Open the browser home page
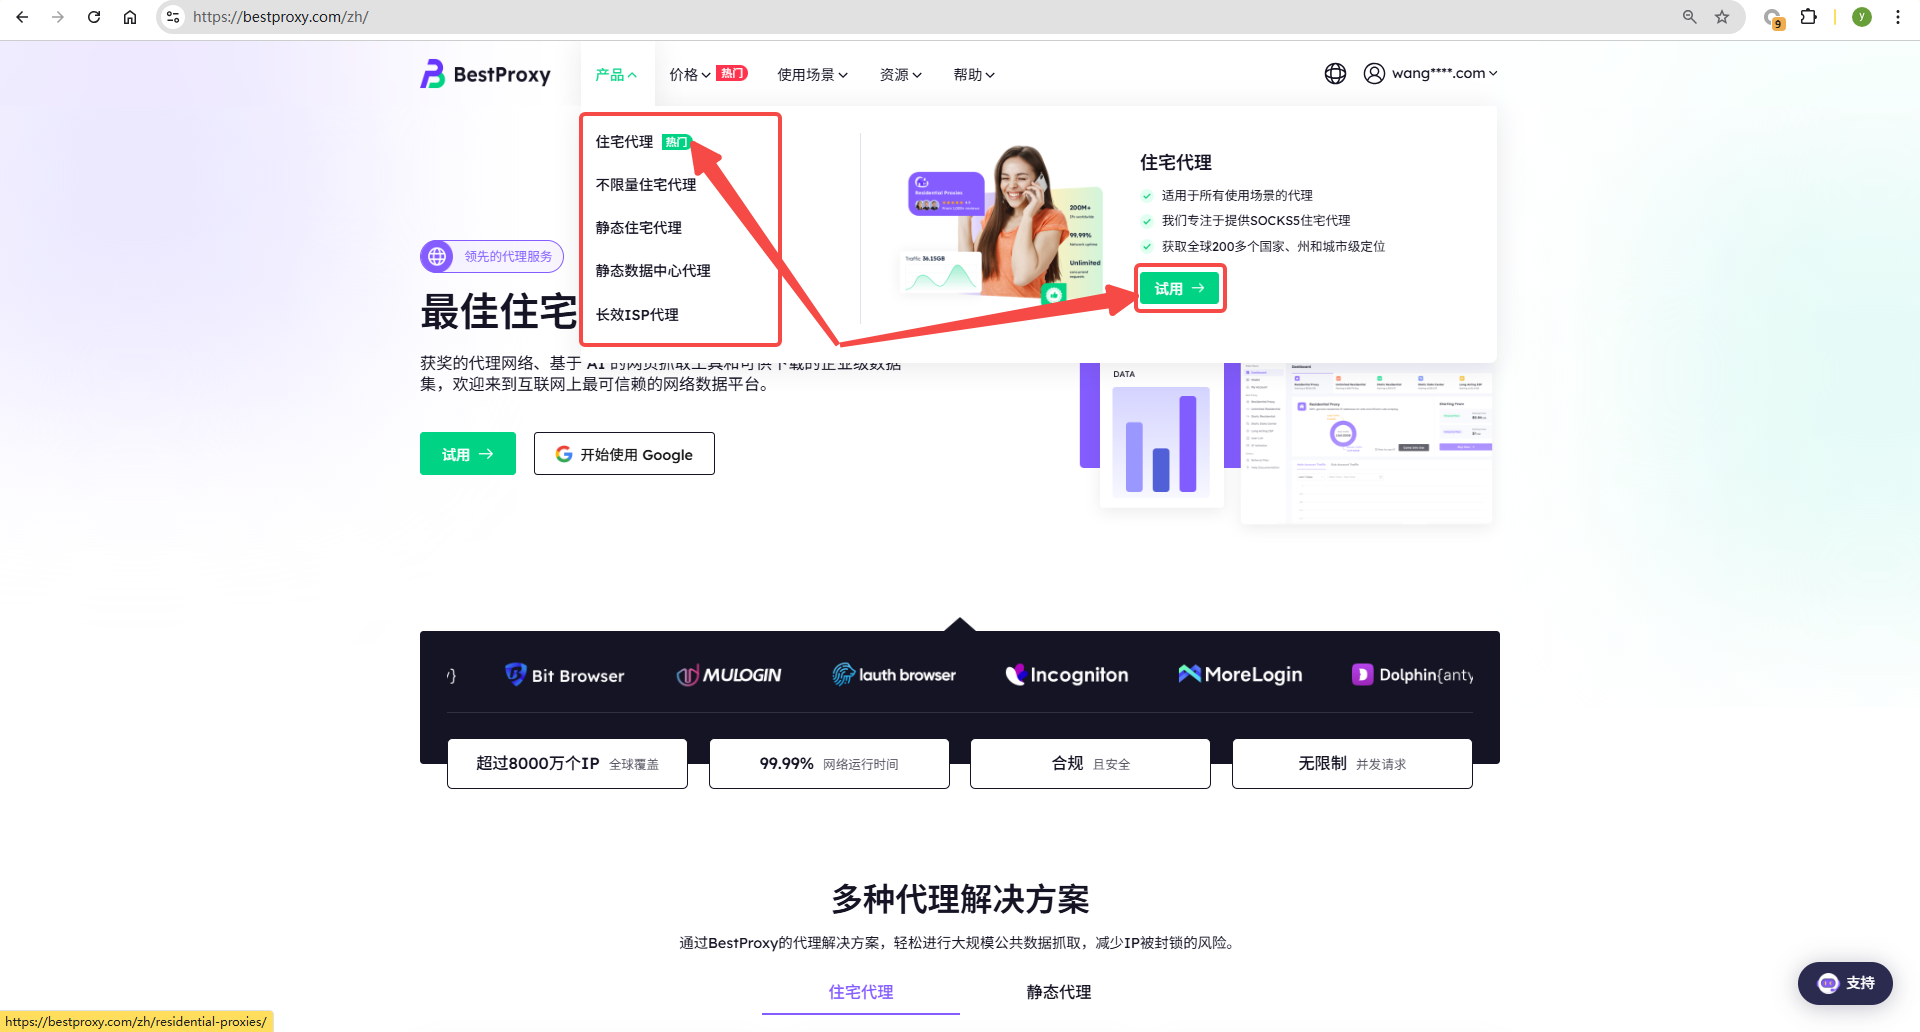The image size is (1920, 1032). click(130, 17)
